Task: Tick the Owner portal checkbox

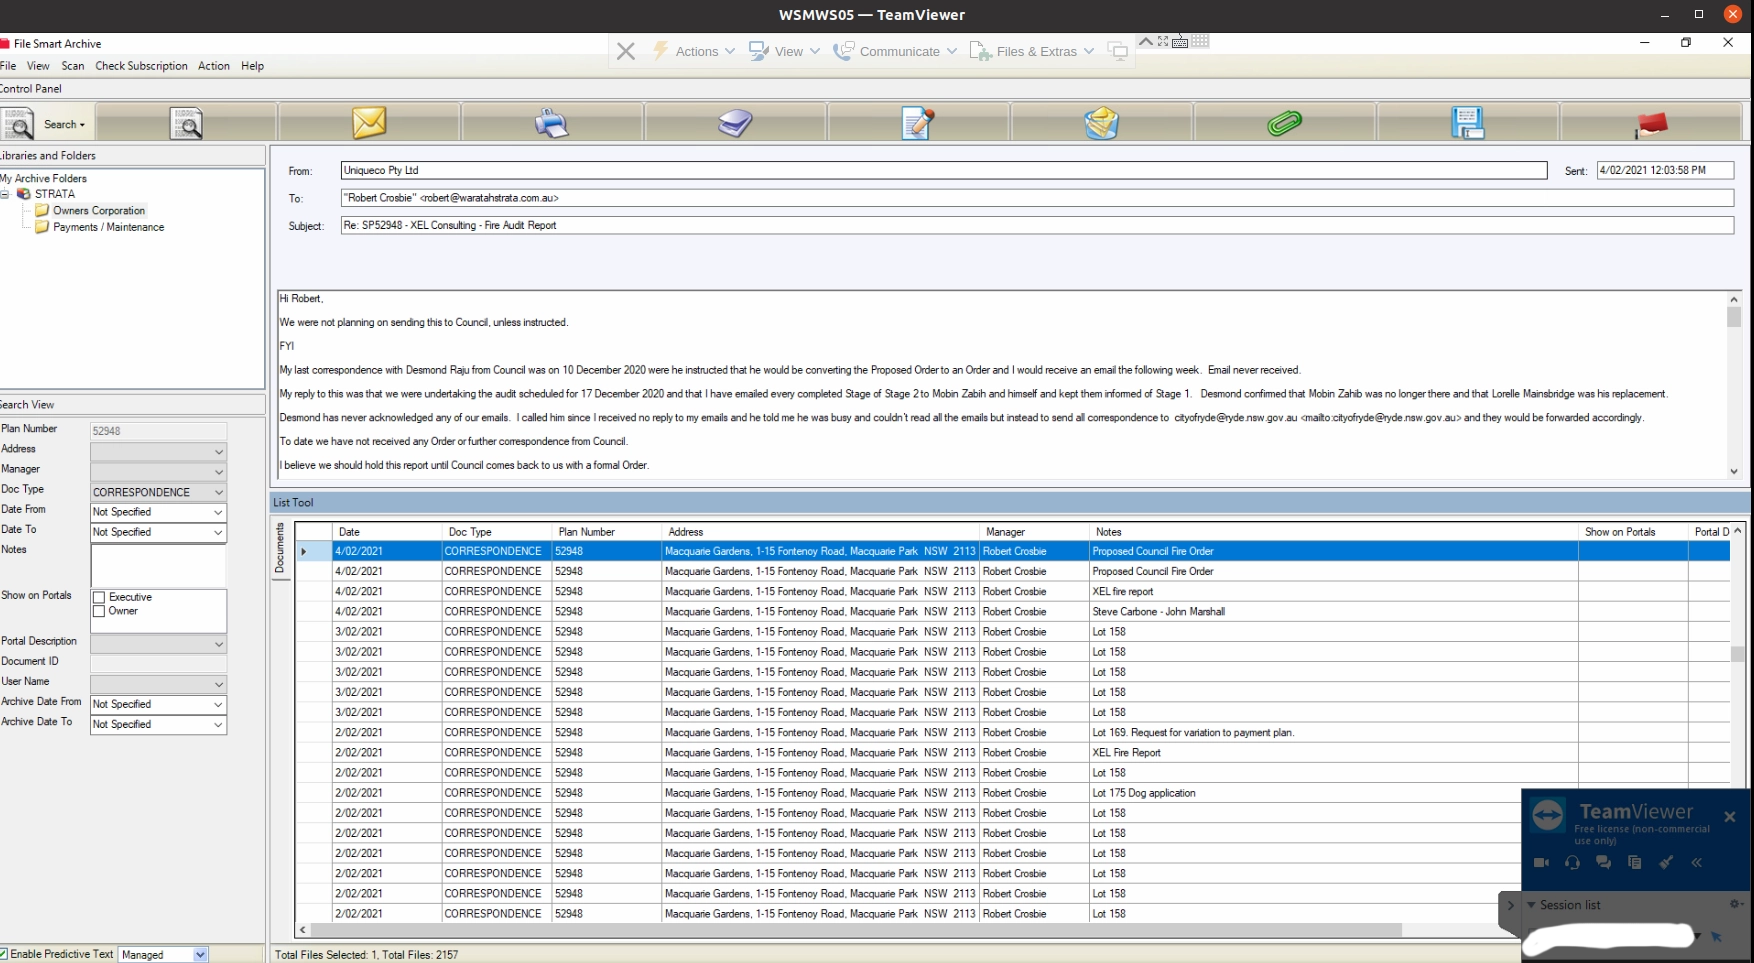Action: click(99, 611)
